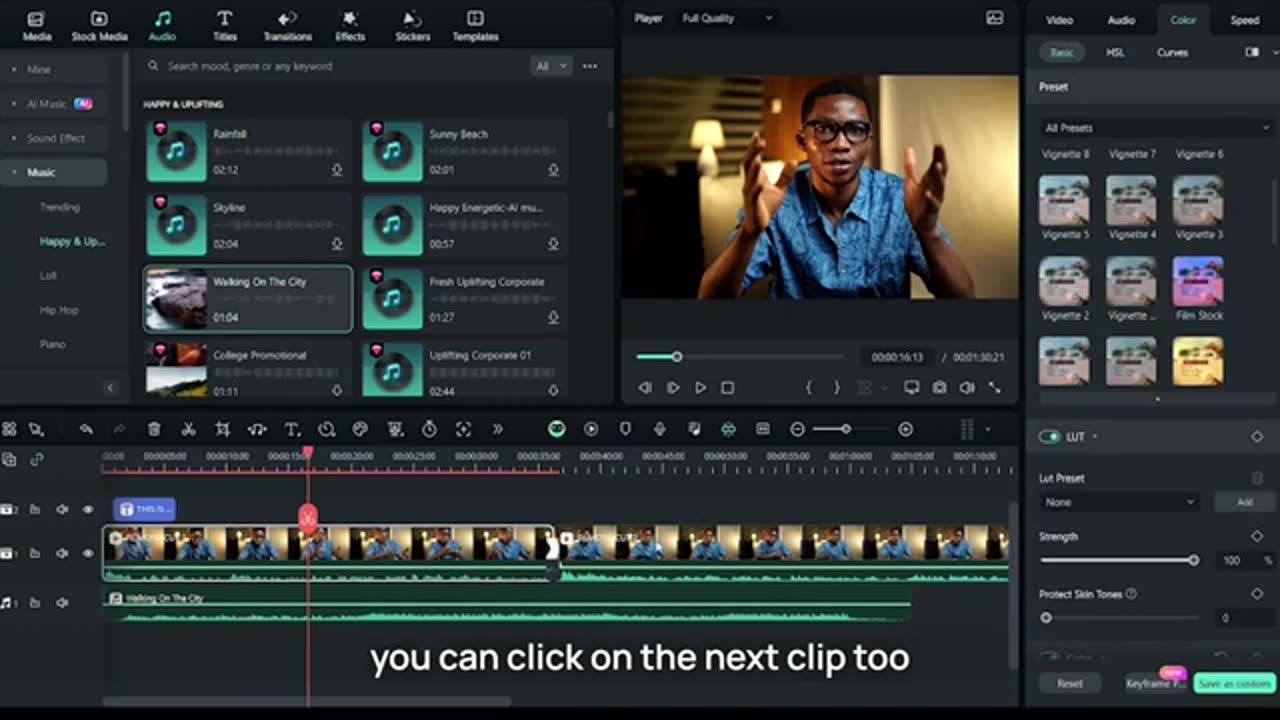Expand the Mine category

14,69
